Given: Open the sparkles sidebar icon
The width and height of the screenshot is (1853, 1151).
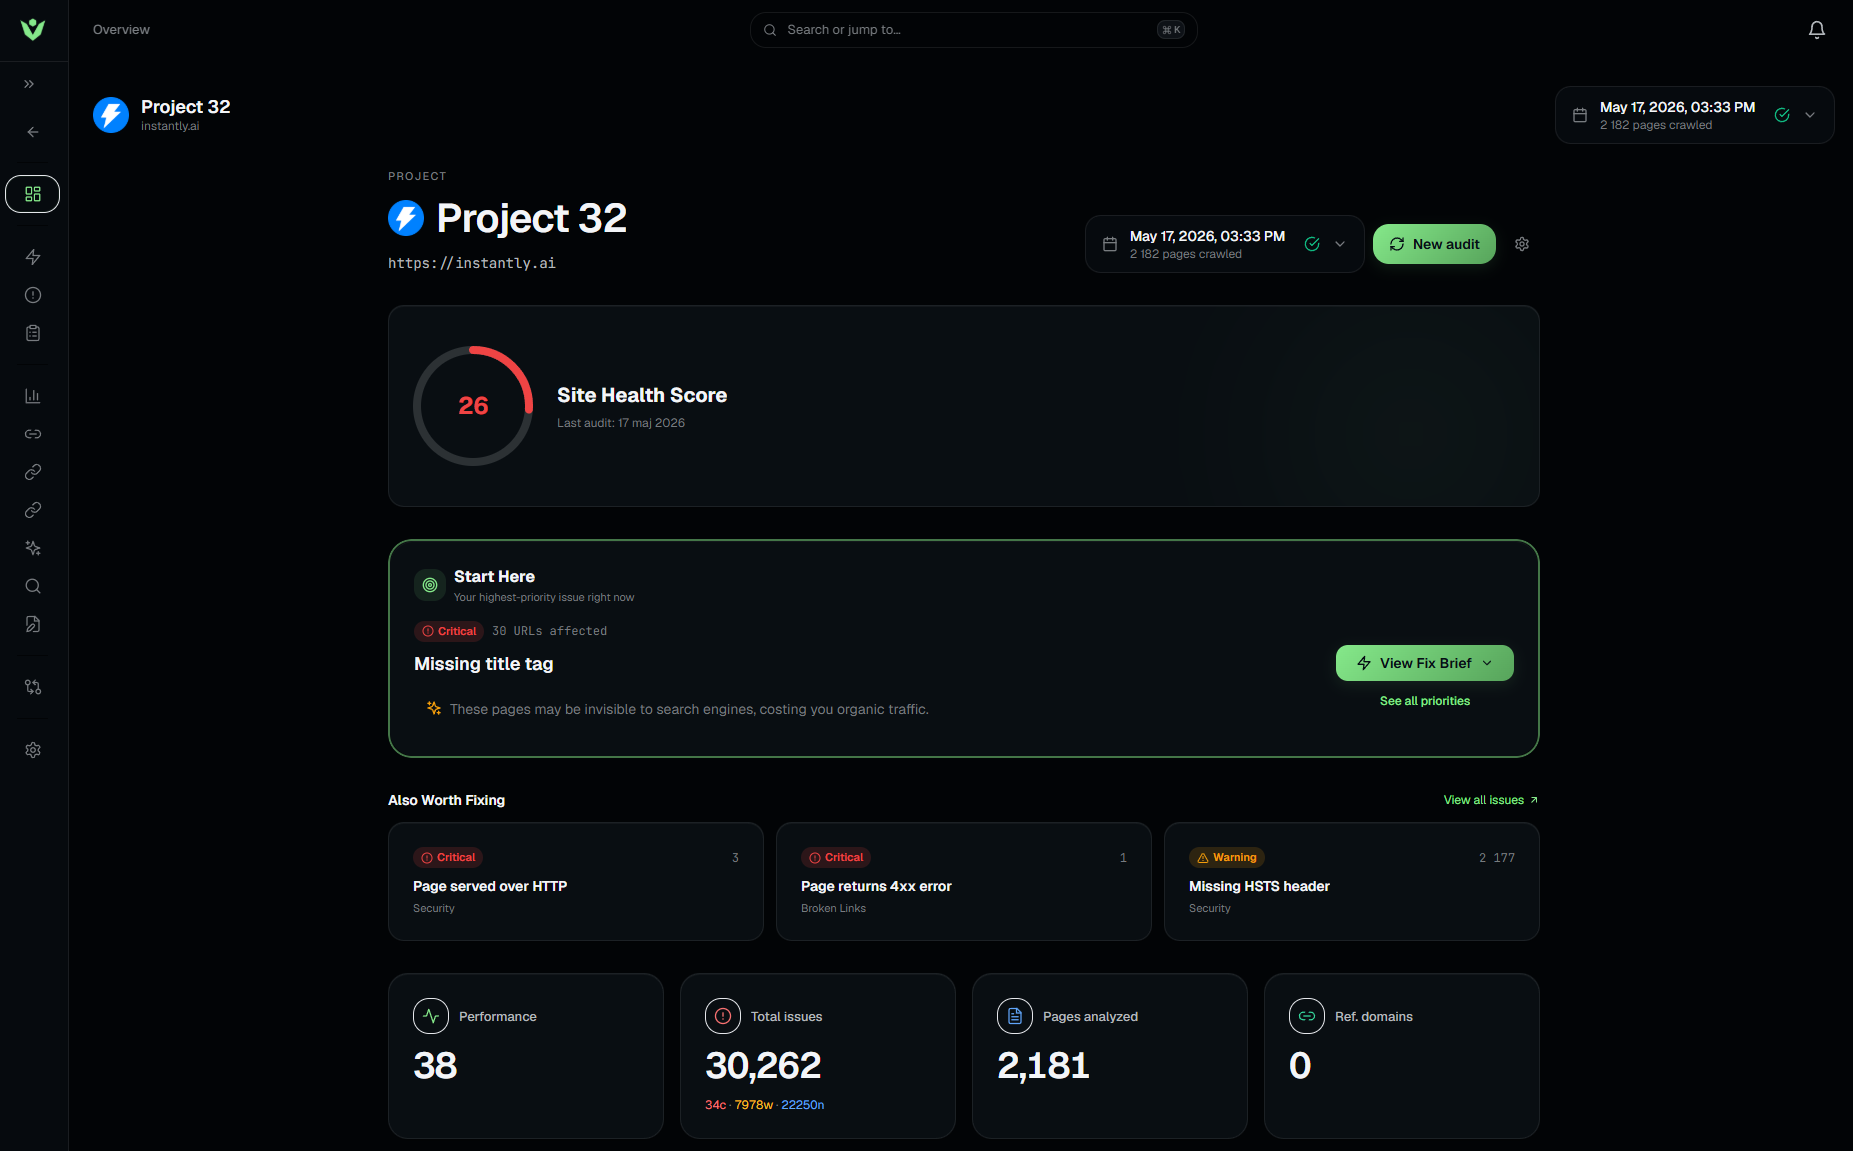Looking at the screenshot, I should click(33, 548).
